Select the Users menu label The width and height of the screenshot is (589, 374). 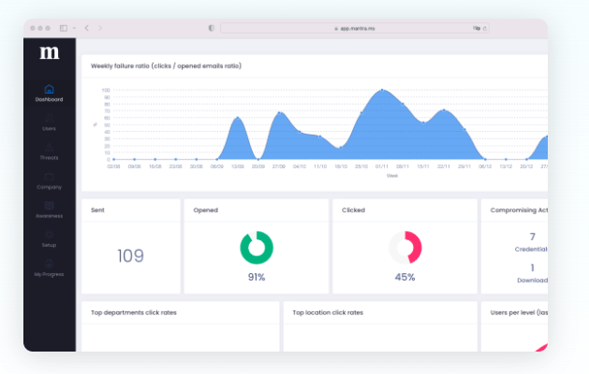[x=49, y=129]
